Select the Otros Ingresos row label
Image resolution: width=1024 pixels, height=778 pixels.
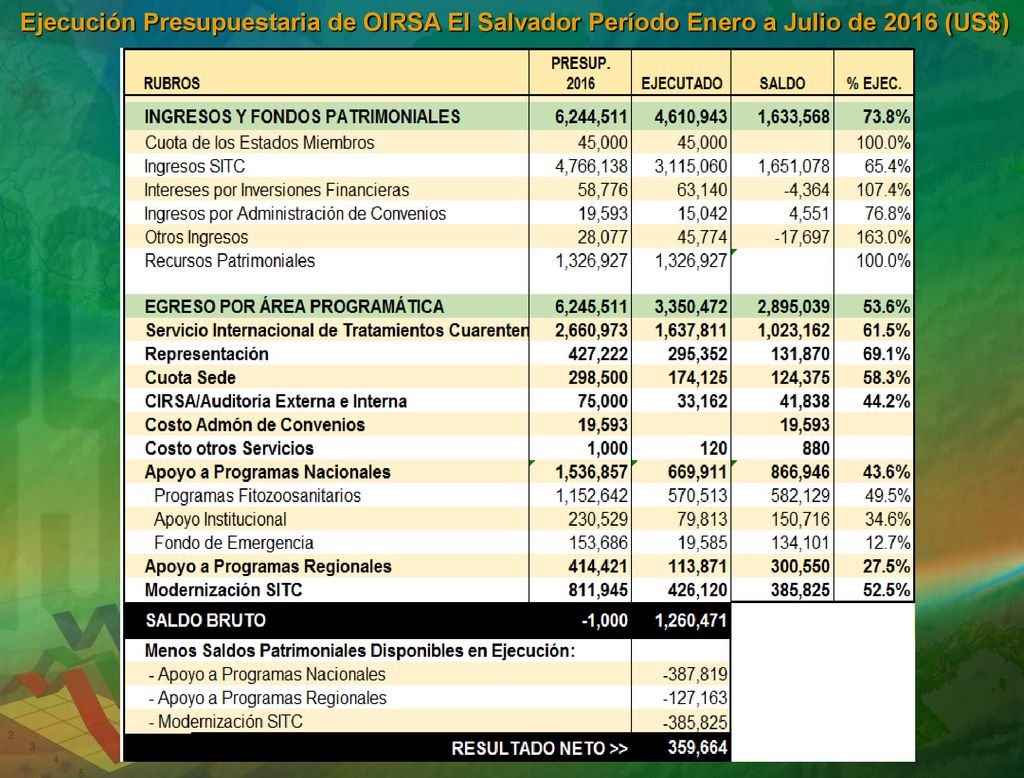[x=196, y=237]
